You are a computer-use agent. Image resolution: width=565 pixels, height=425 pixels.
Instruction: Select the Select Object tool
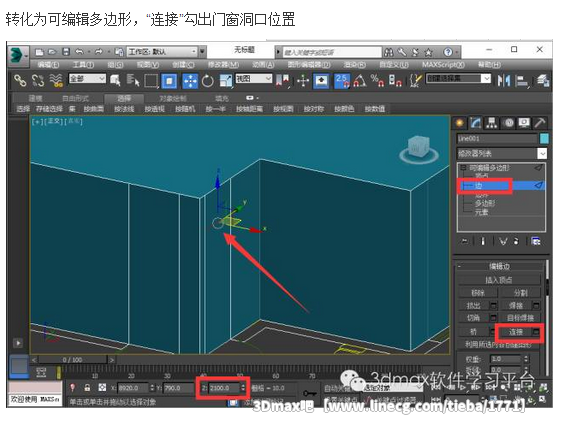[115, 80]
